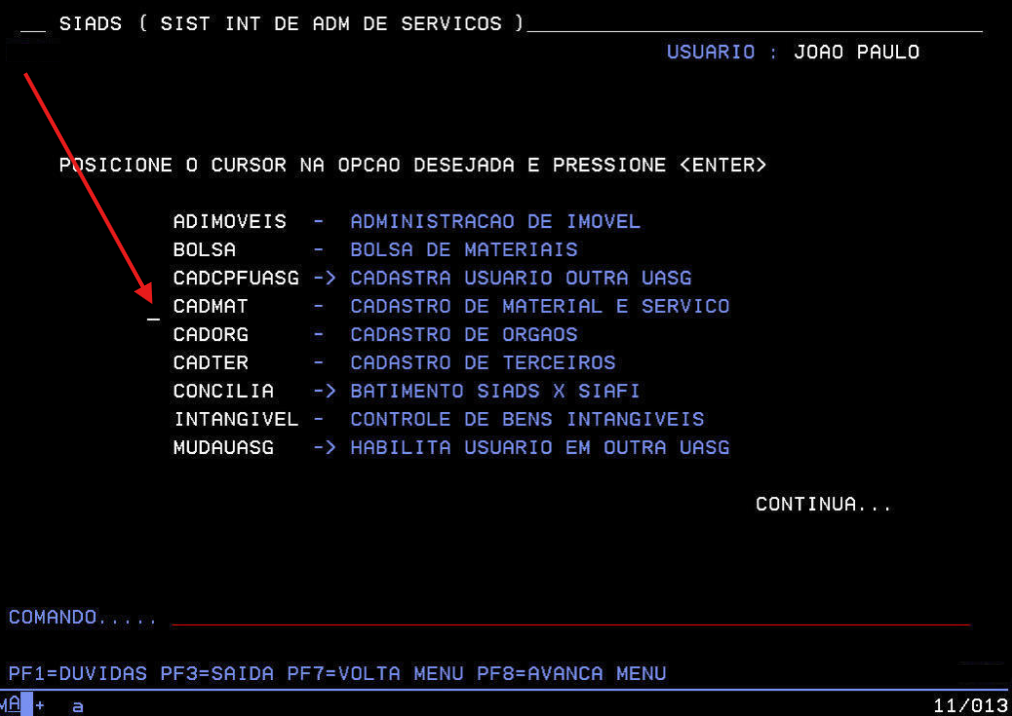Click the description ADMINISTRACAO DE IMOVEL

coord(495,222)
